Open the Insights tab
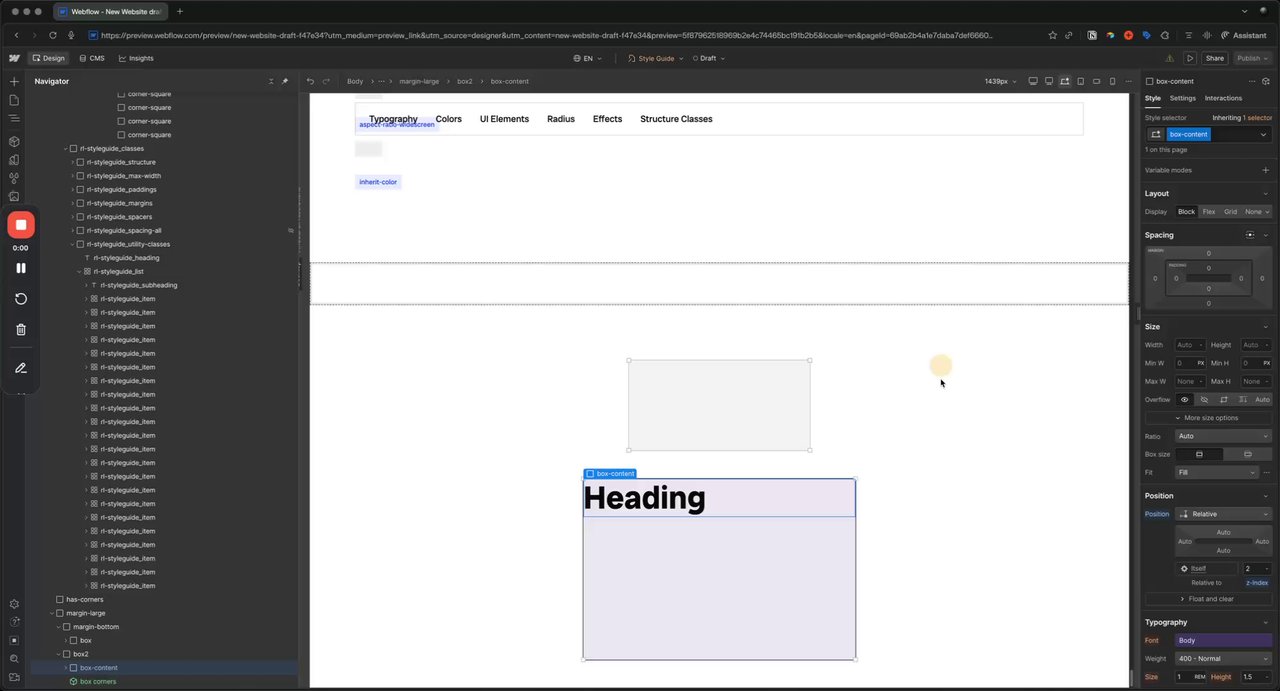 pyautogui.click(x=136, y=58)
